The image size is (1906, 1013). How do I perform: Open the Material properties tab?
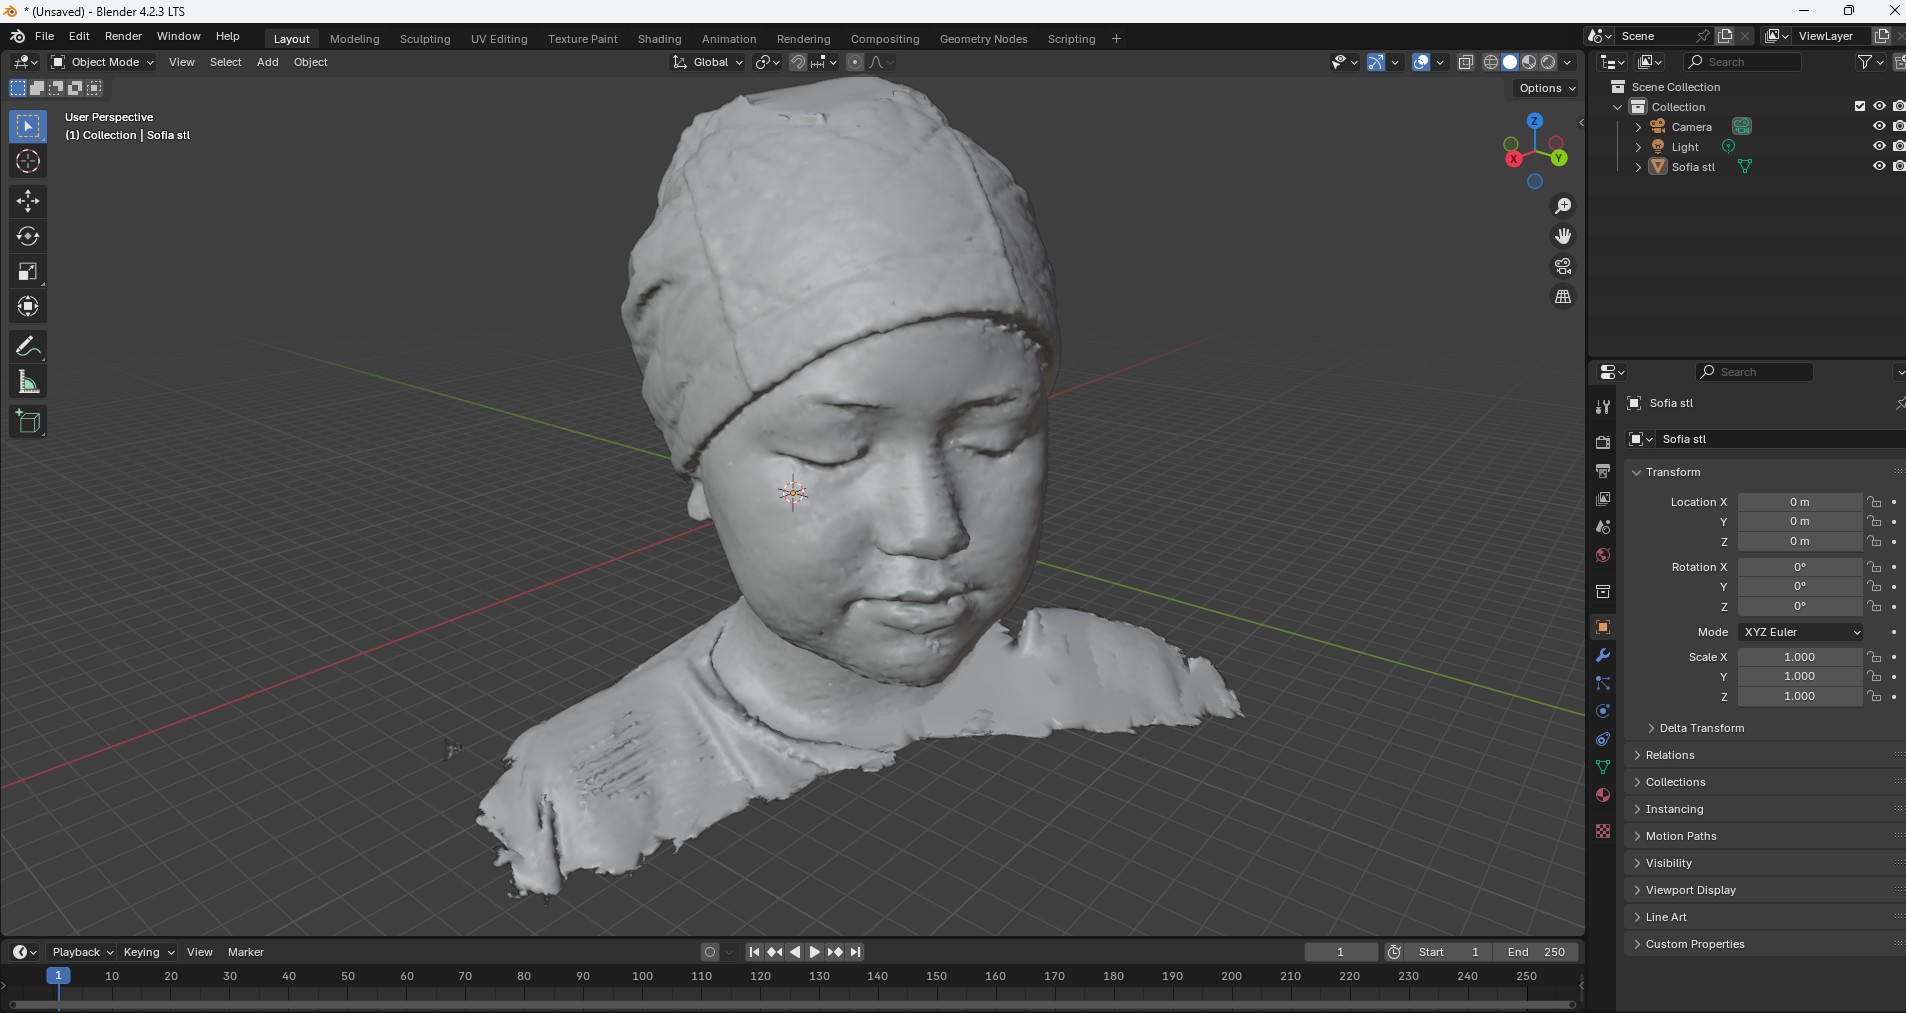tap(1603, 795)
